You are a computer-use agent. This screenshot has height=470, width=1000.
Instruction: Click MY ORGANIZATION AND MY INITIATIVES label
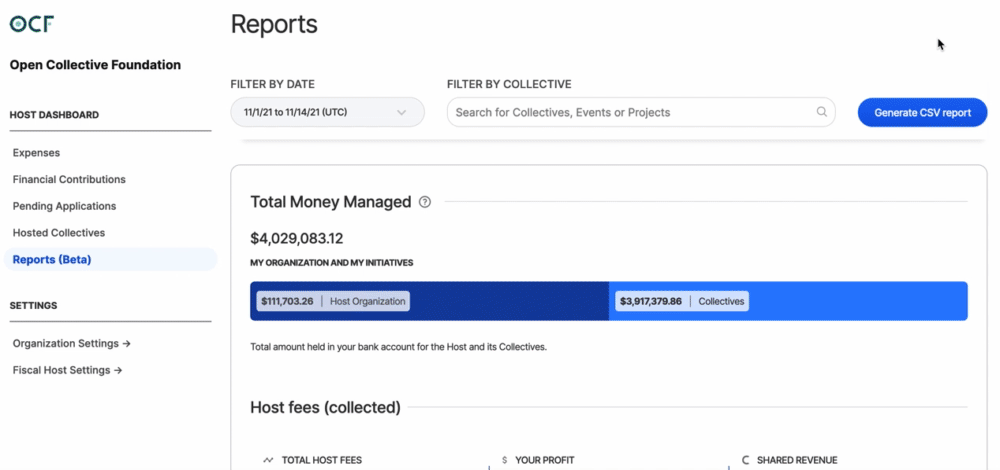332,263
